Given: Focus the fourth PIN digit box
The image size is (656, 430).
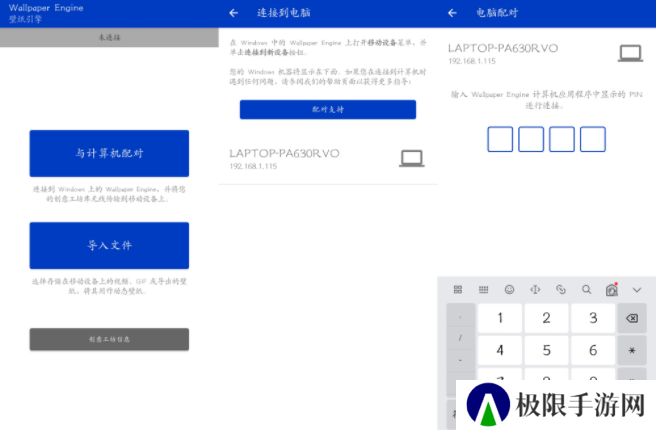Looking at the screenshot, I should tap(592, 139).
